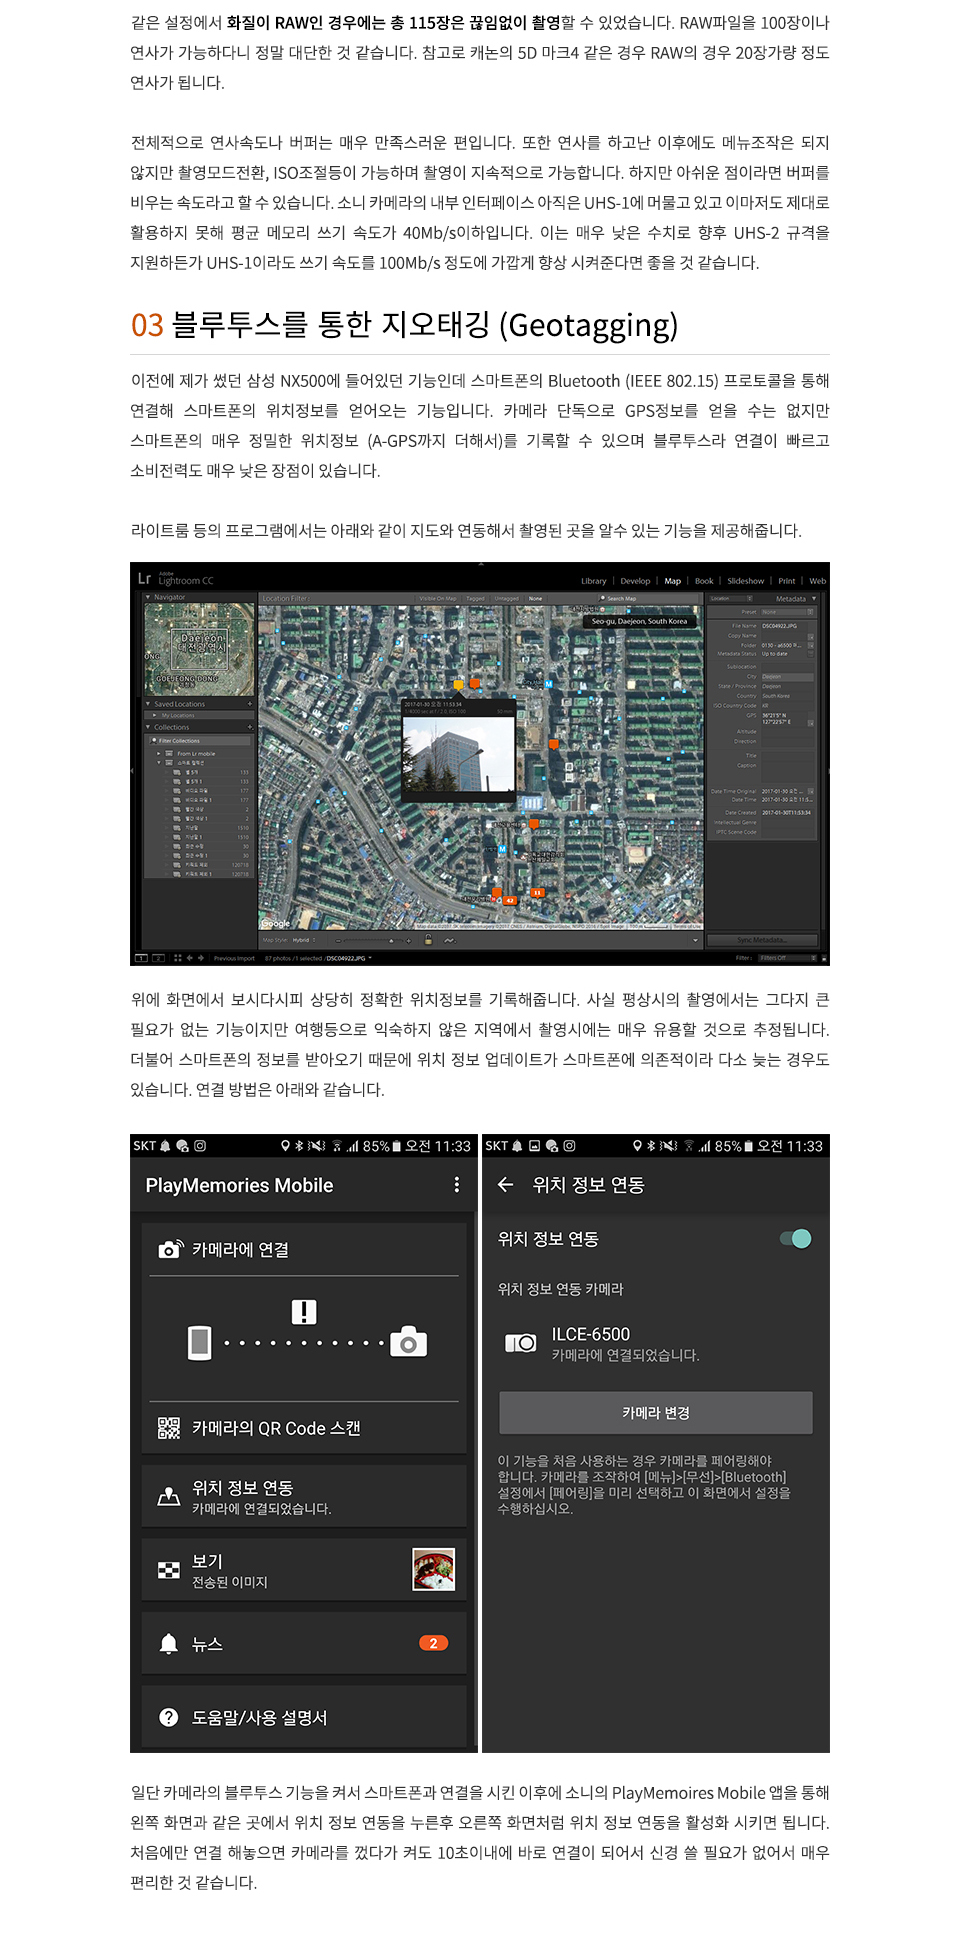Image resolution: width=960 pixels, height=1954 pixels.
Task: Tap the bell icon beside 뉴스
Action: click(169, 1644)
